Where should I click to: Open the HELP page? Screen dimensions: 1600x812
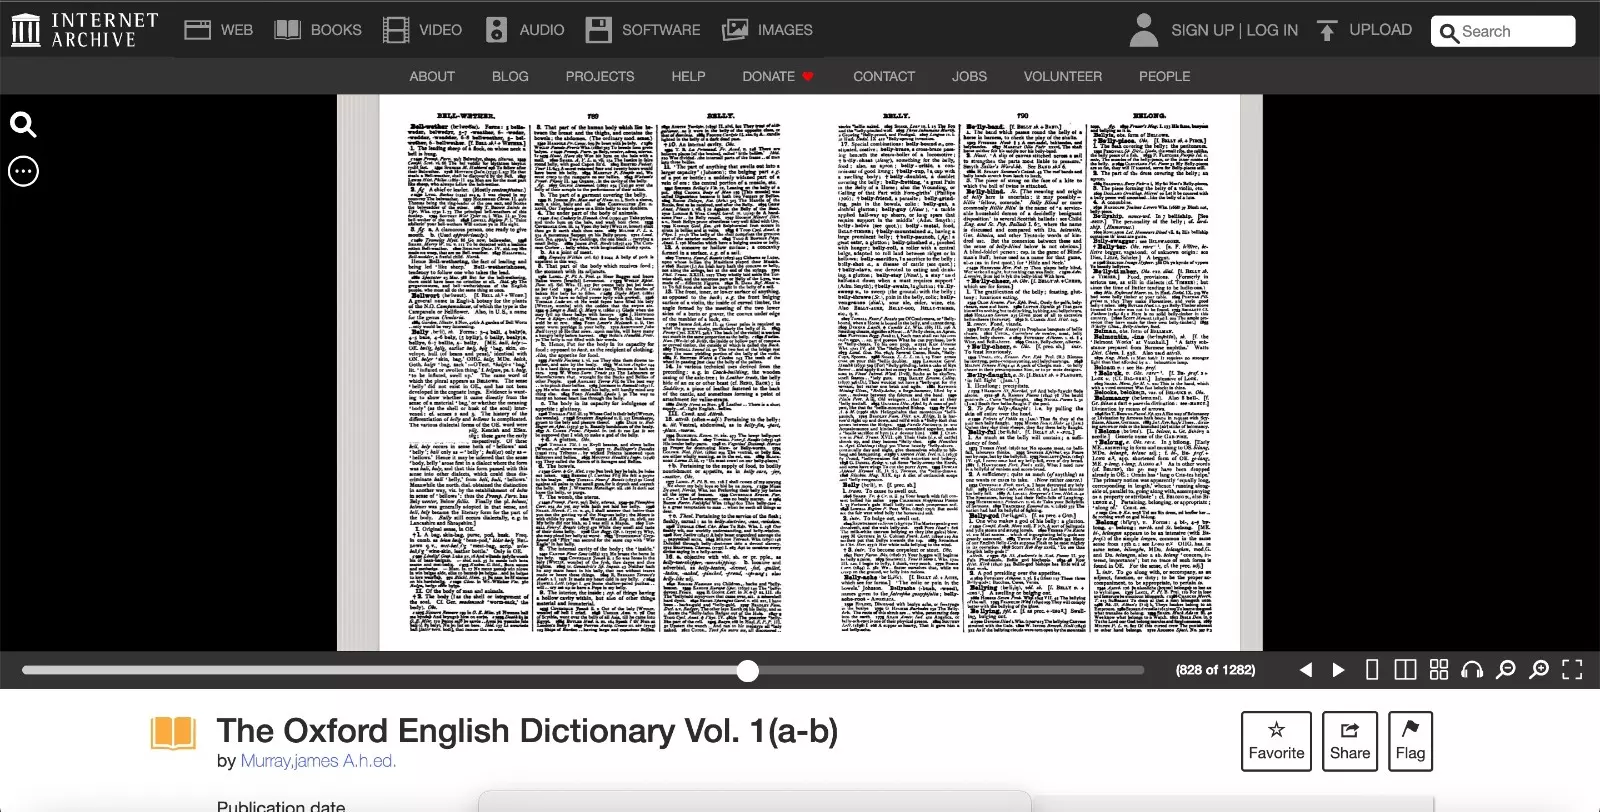(688, 76)
